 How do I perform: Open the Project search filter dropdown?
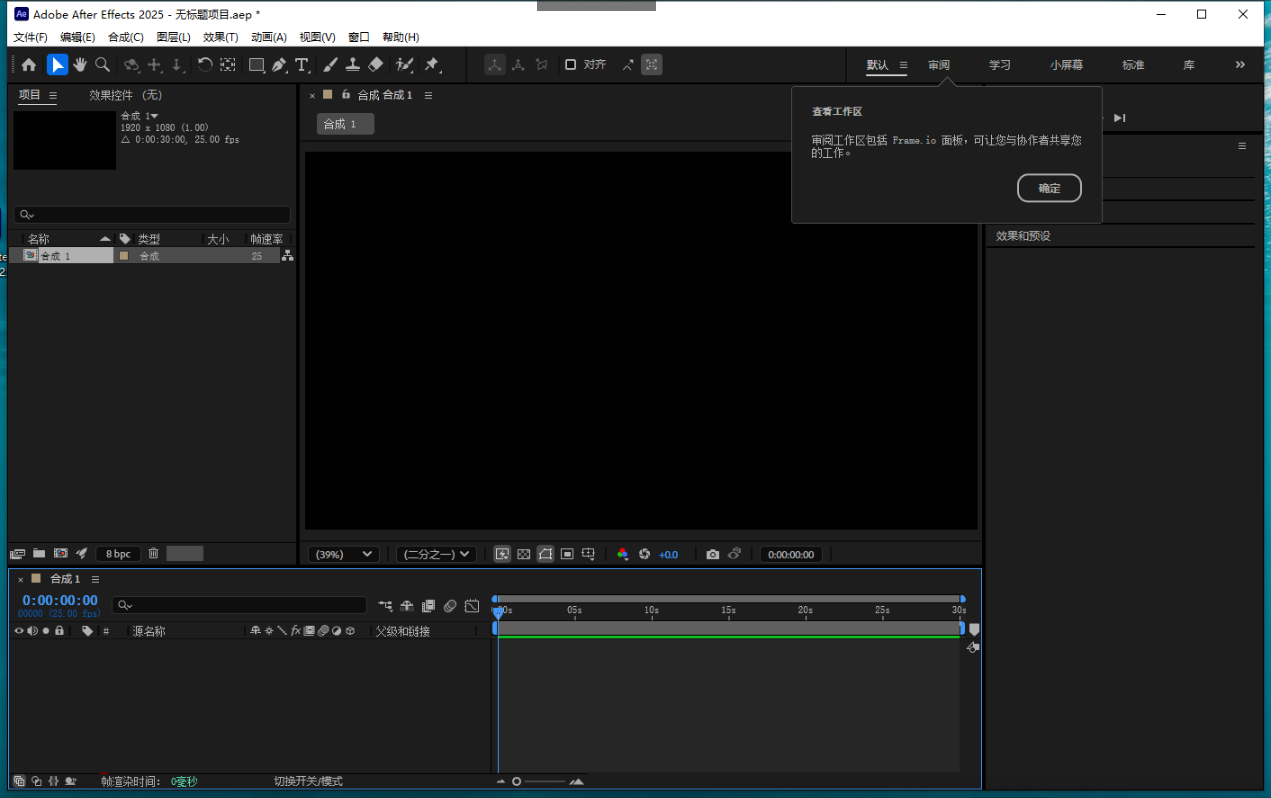(x=26, y=215)
